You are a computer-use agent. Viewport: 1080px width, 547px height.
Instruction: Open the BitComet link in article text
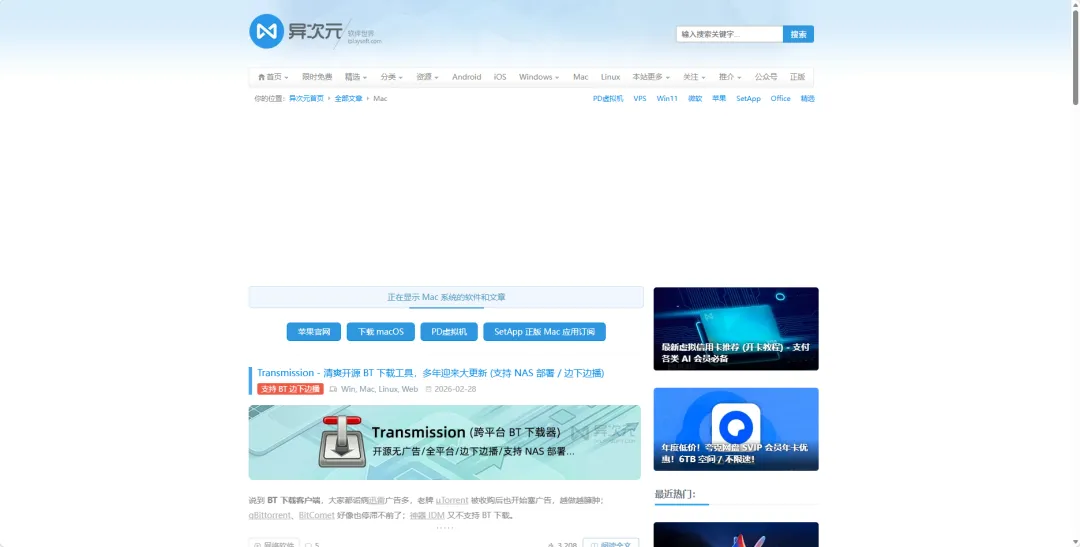point(317,515)
